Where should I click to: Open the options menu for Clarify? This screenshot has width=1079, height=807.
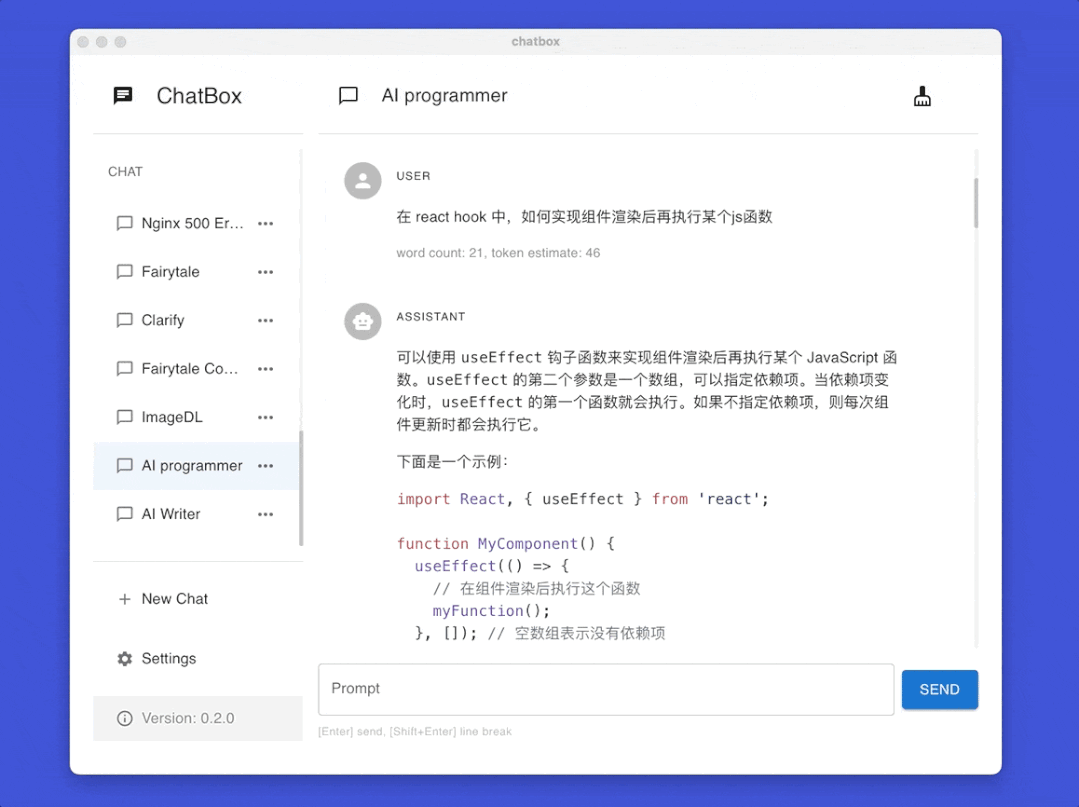point(265,320)
